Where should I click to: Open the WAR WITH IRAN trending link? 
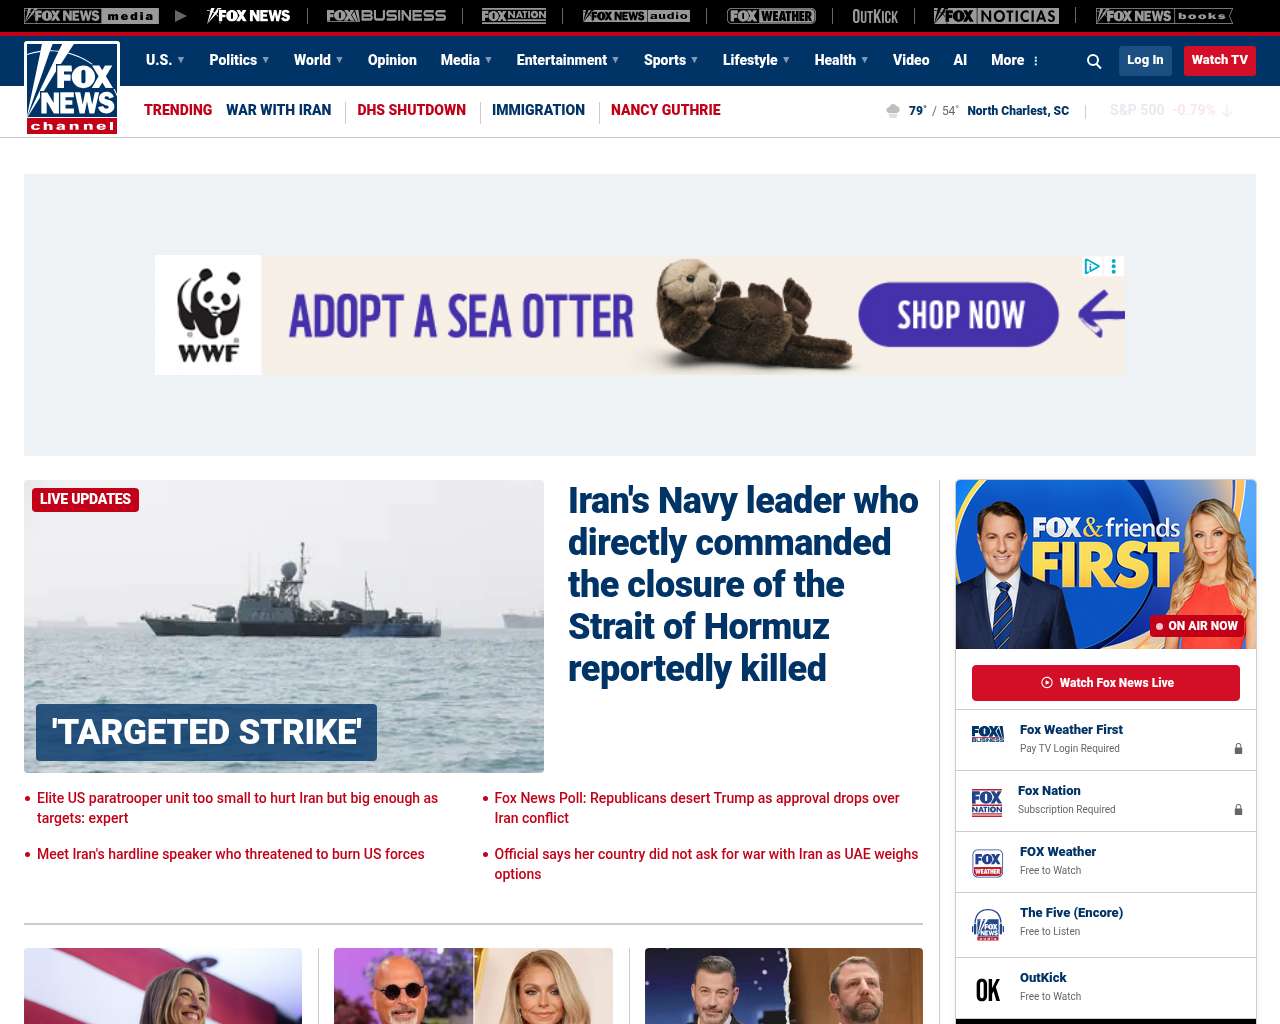click(278, 110)
